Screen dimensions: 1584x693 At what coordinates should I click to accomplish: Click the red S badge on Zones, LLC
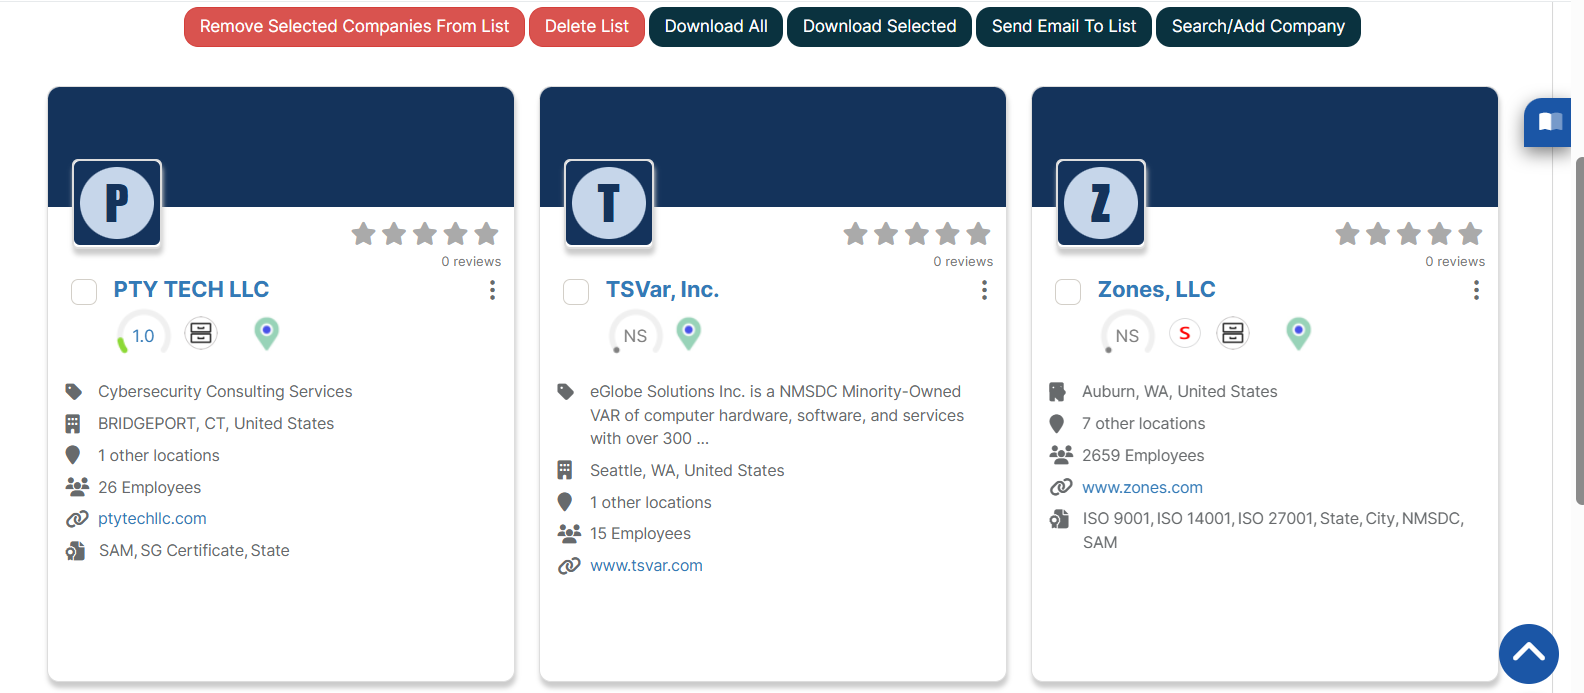pyautogui.click(x=1185, y=333)
